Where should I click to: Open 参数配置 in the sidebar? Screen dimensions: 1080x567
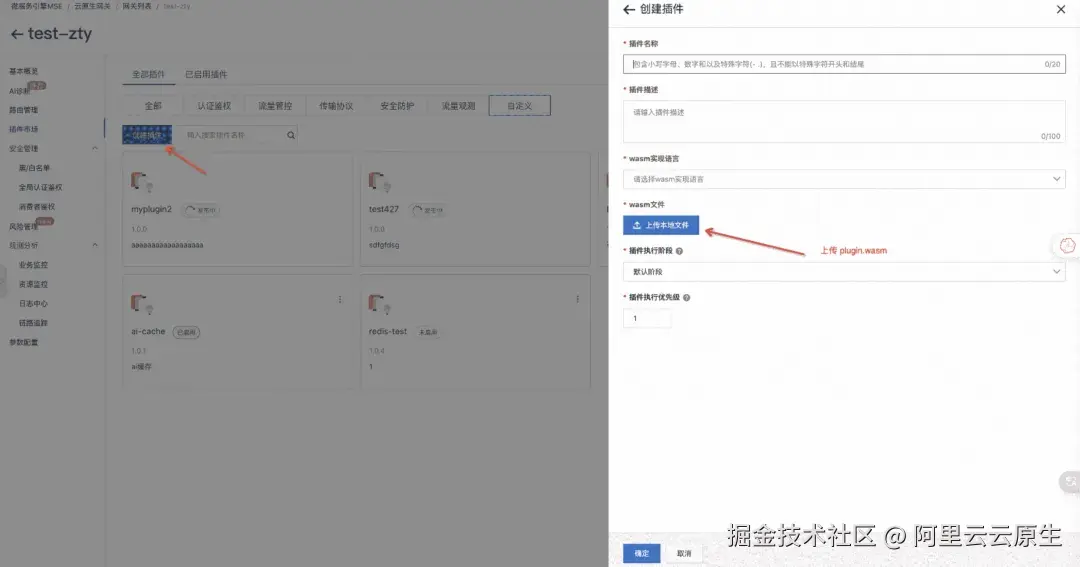[x=23, y=342]
